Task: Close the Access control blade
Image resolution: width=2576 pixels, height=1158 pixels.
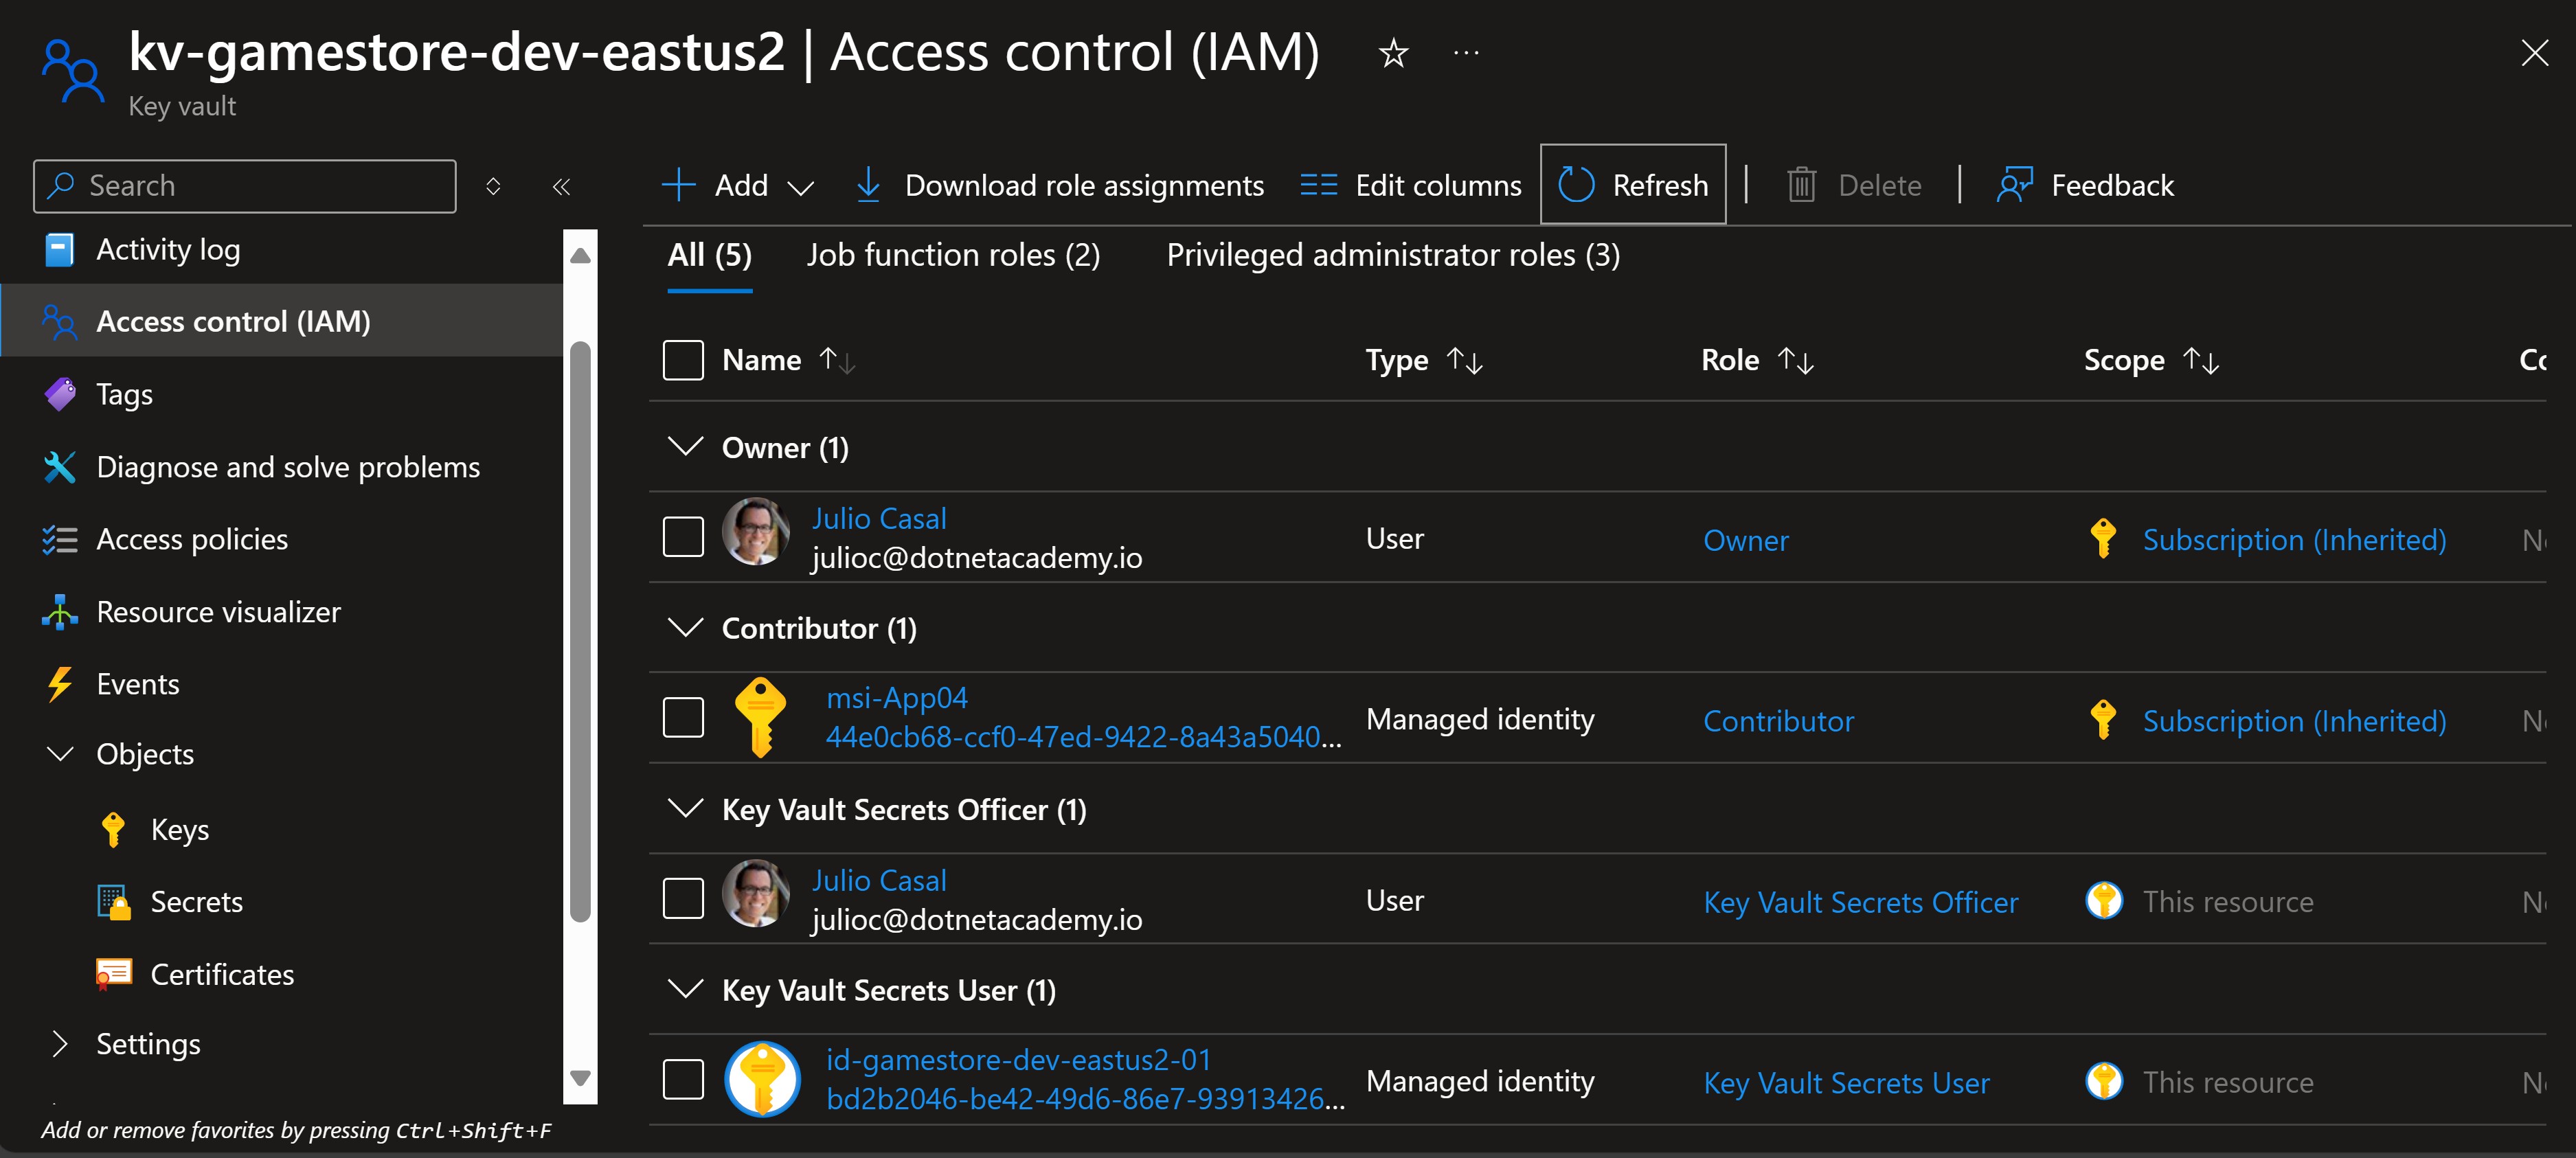Action: (2534, 53)
